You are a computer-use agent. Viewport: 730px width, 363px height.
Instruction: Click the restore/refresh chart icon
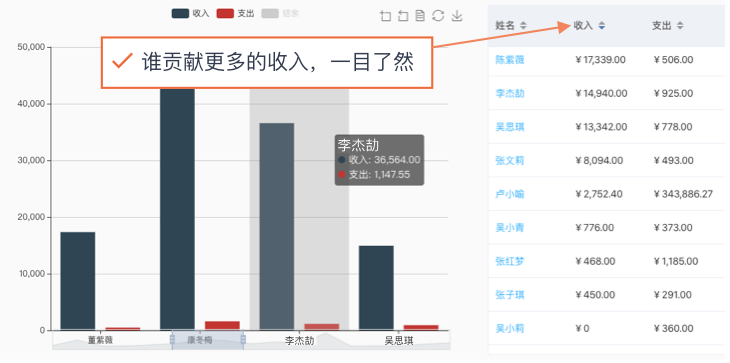click(x=438, y=16)
